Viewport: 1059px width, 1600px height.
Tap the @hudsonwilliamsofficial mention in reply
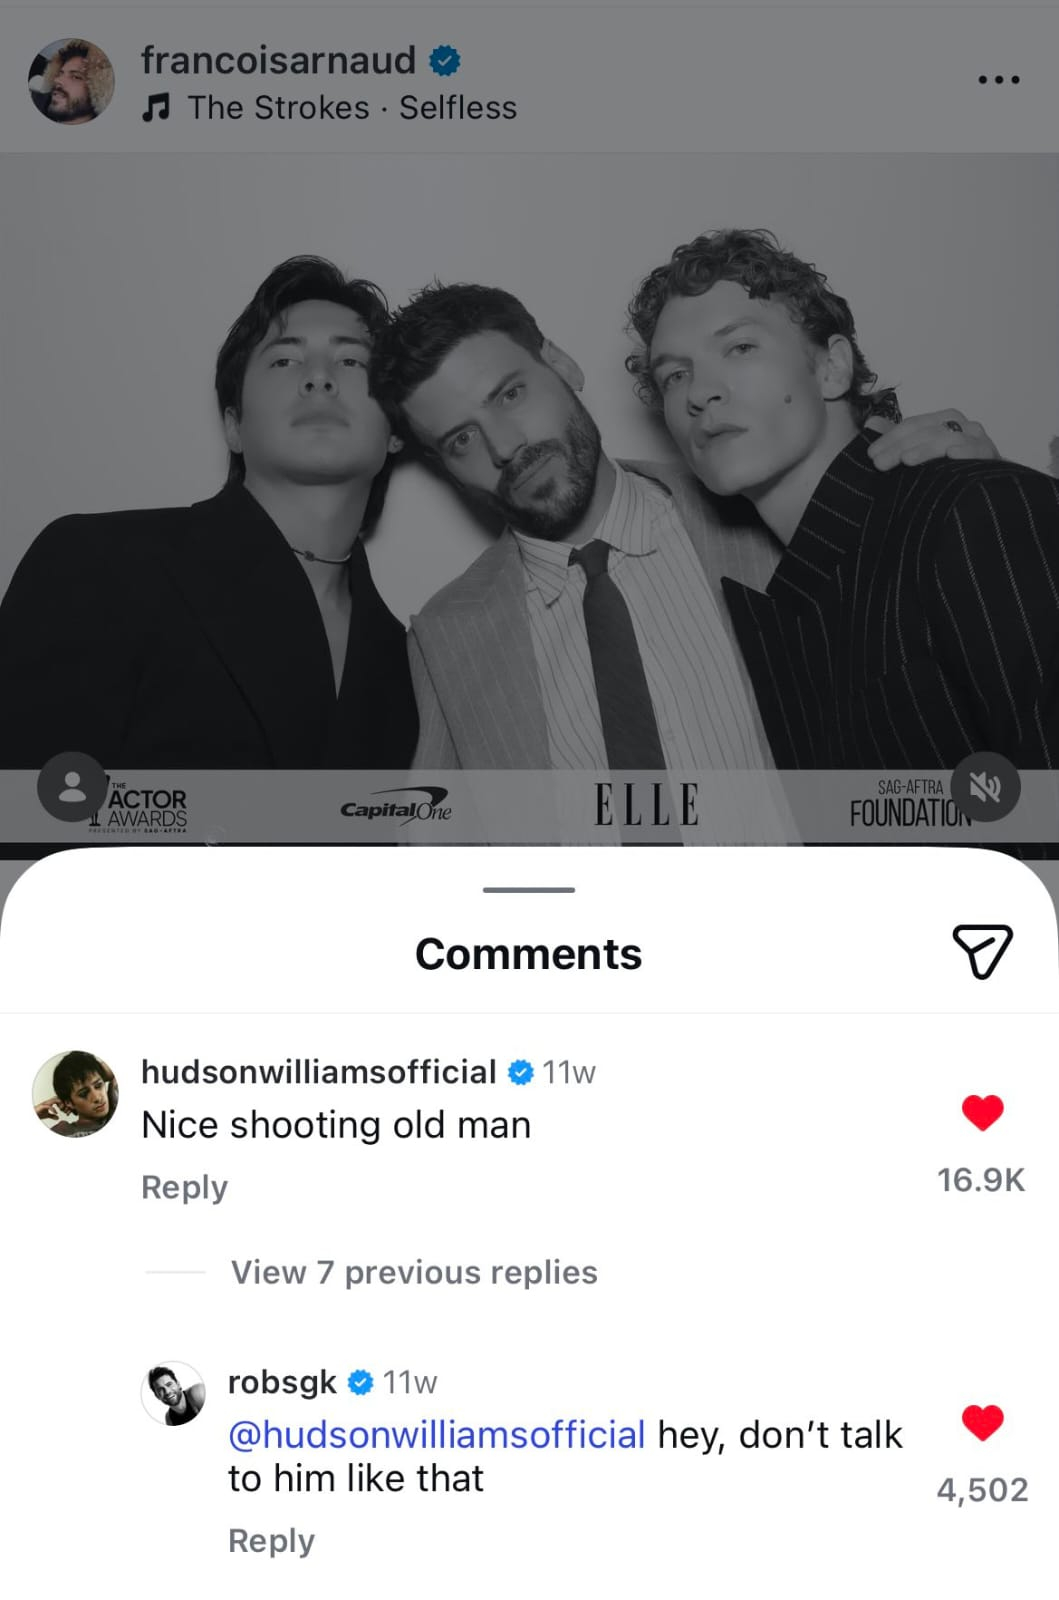[x=437, y=1435]
